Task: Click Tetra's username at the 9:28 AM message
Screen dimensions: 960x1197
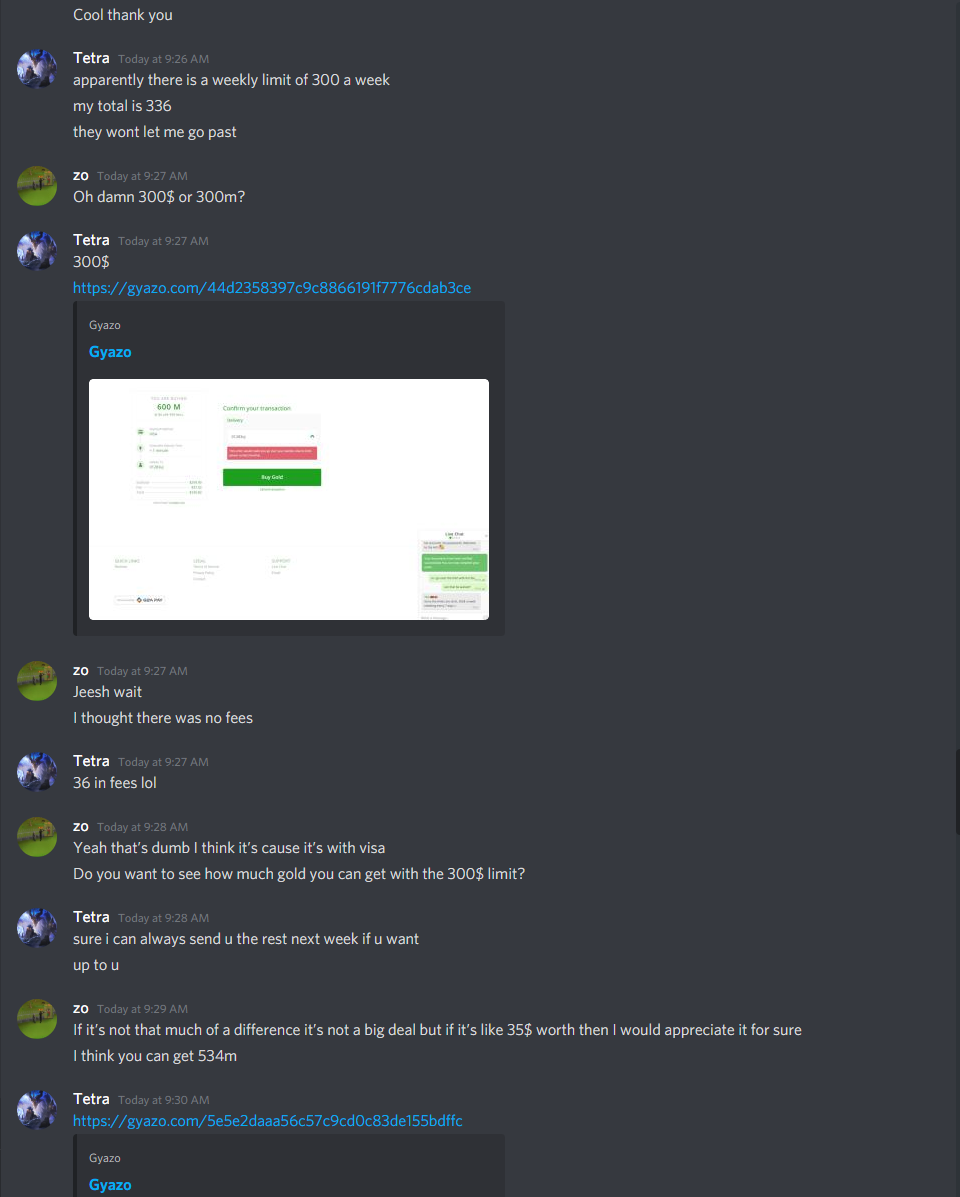Action: point(92,917)
